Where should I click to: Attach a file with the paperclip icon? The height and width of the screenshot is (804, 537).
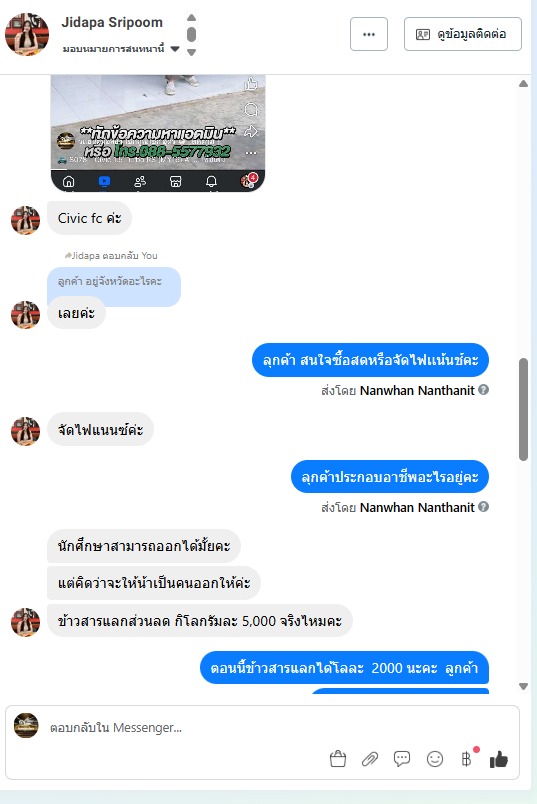coord(370,759)
